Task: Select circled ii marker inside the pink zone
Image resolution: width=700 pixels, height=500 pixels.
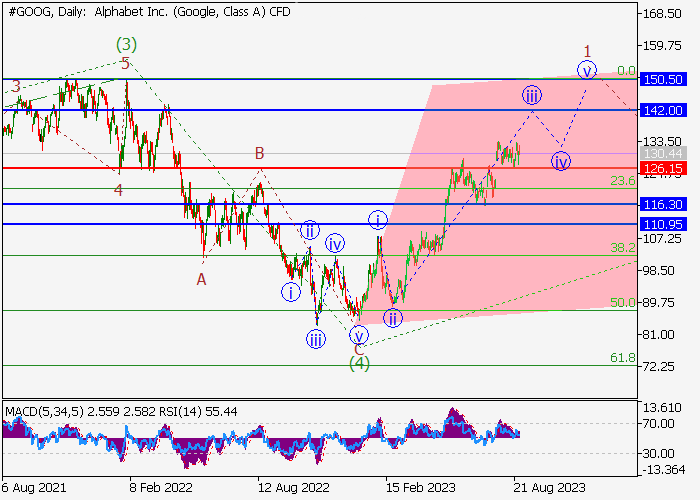Action: click(x=392, y=318)
